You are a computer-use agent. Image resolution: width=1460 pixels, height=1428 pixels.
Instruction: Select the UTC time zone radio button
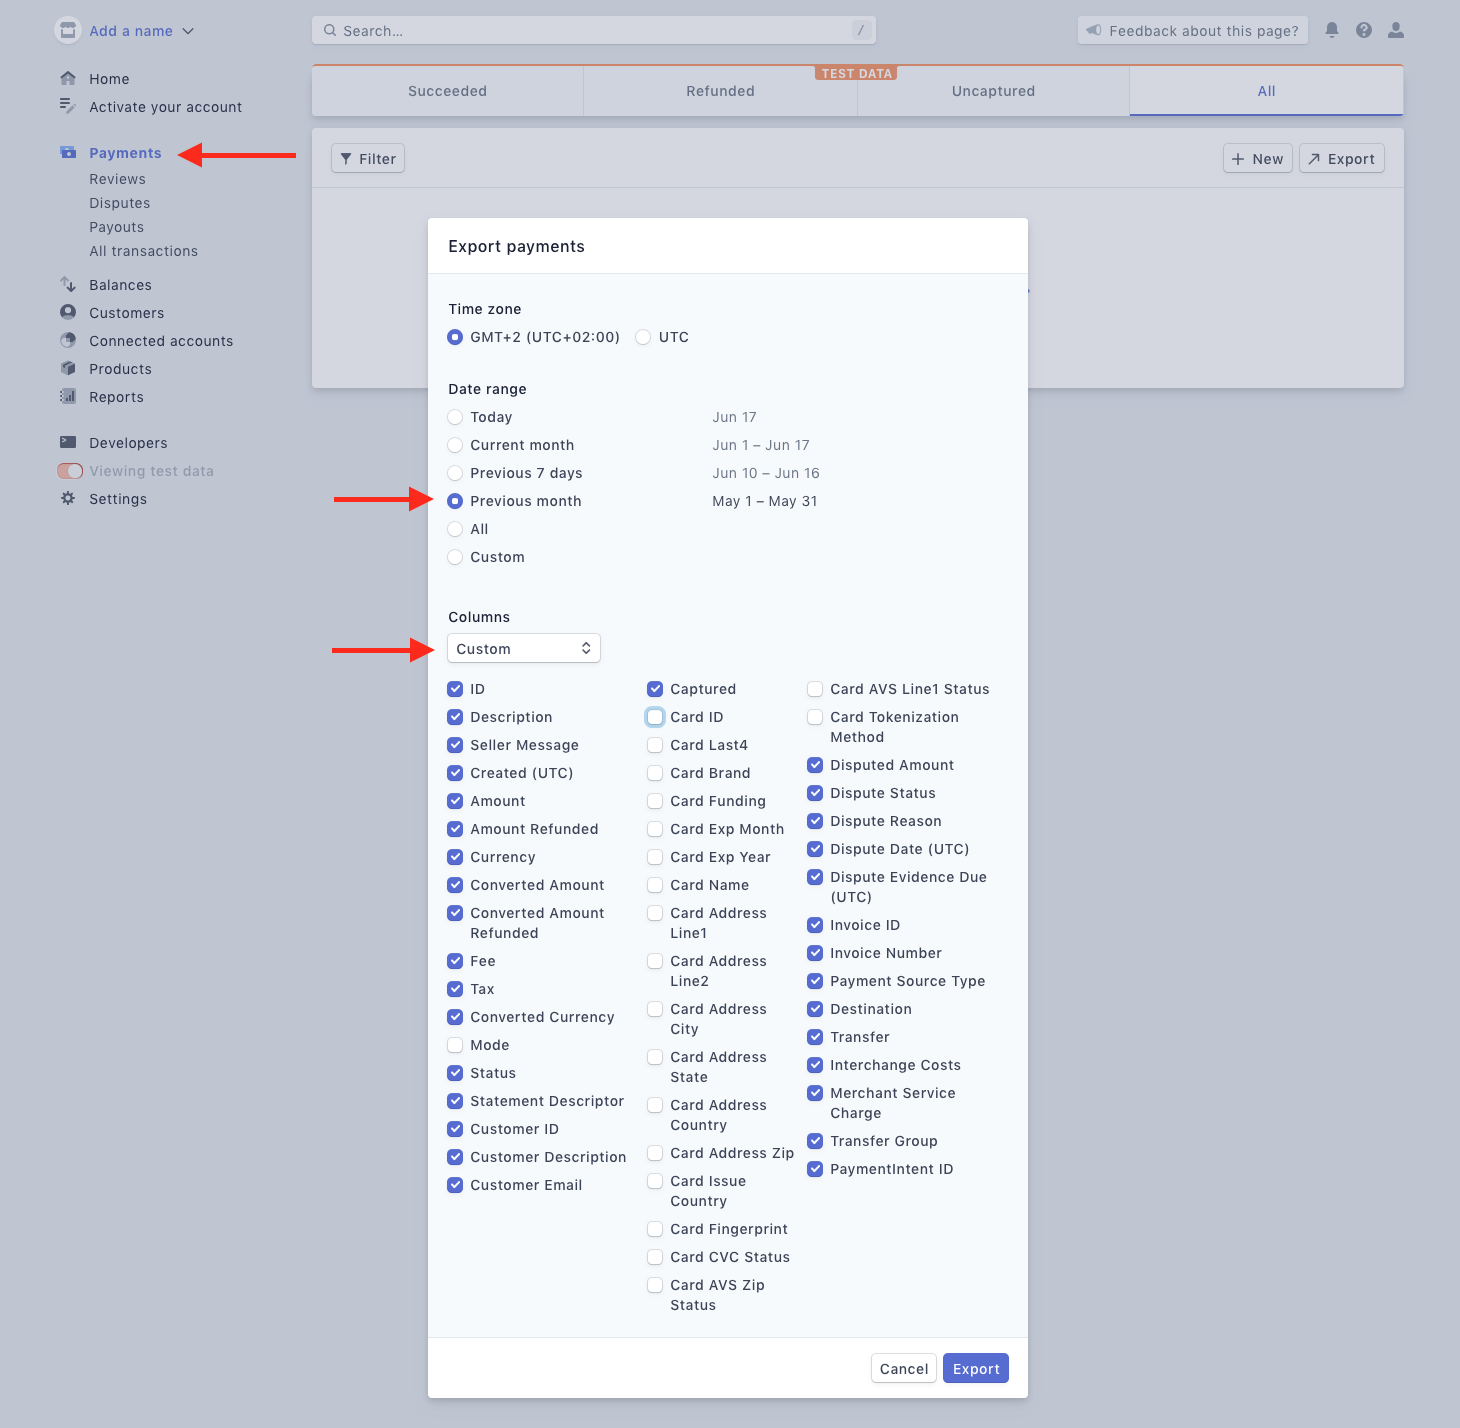click(x=643, y=337)
